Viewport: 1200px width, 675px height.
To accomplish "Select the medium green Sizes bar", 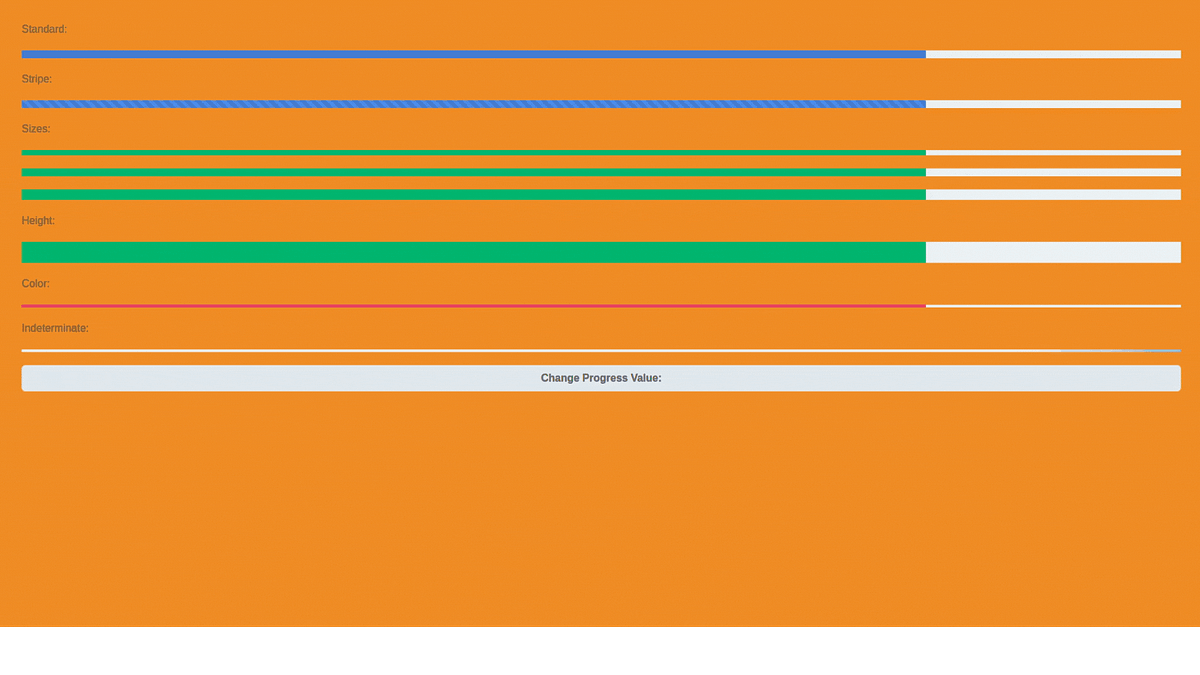I will (470, 171).
